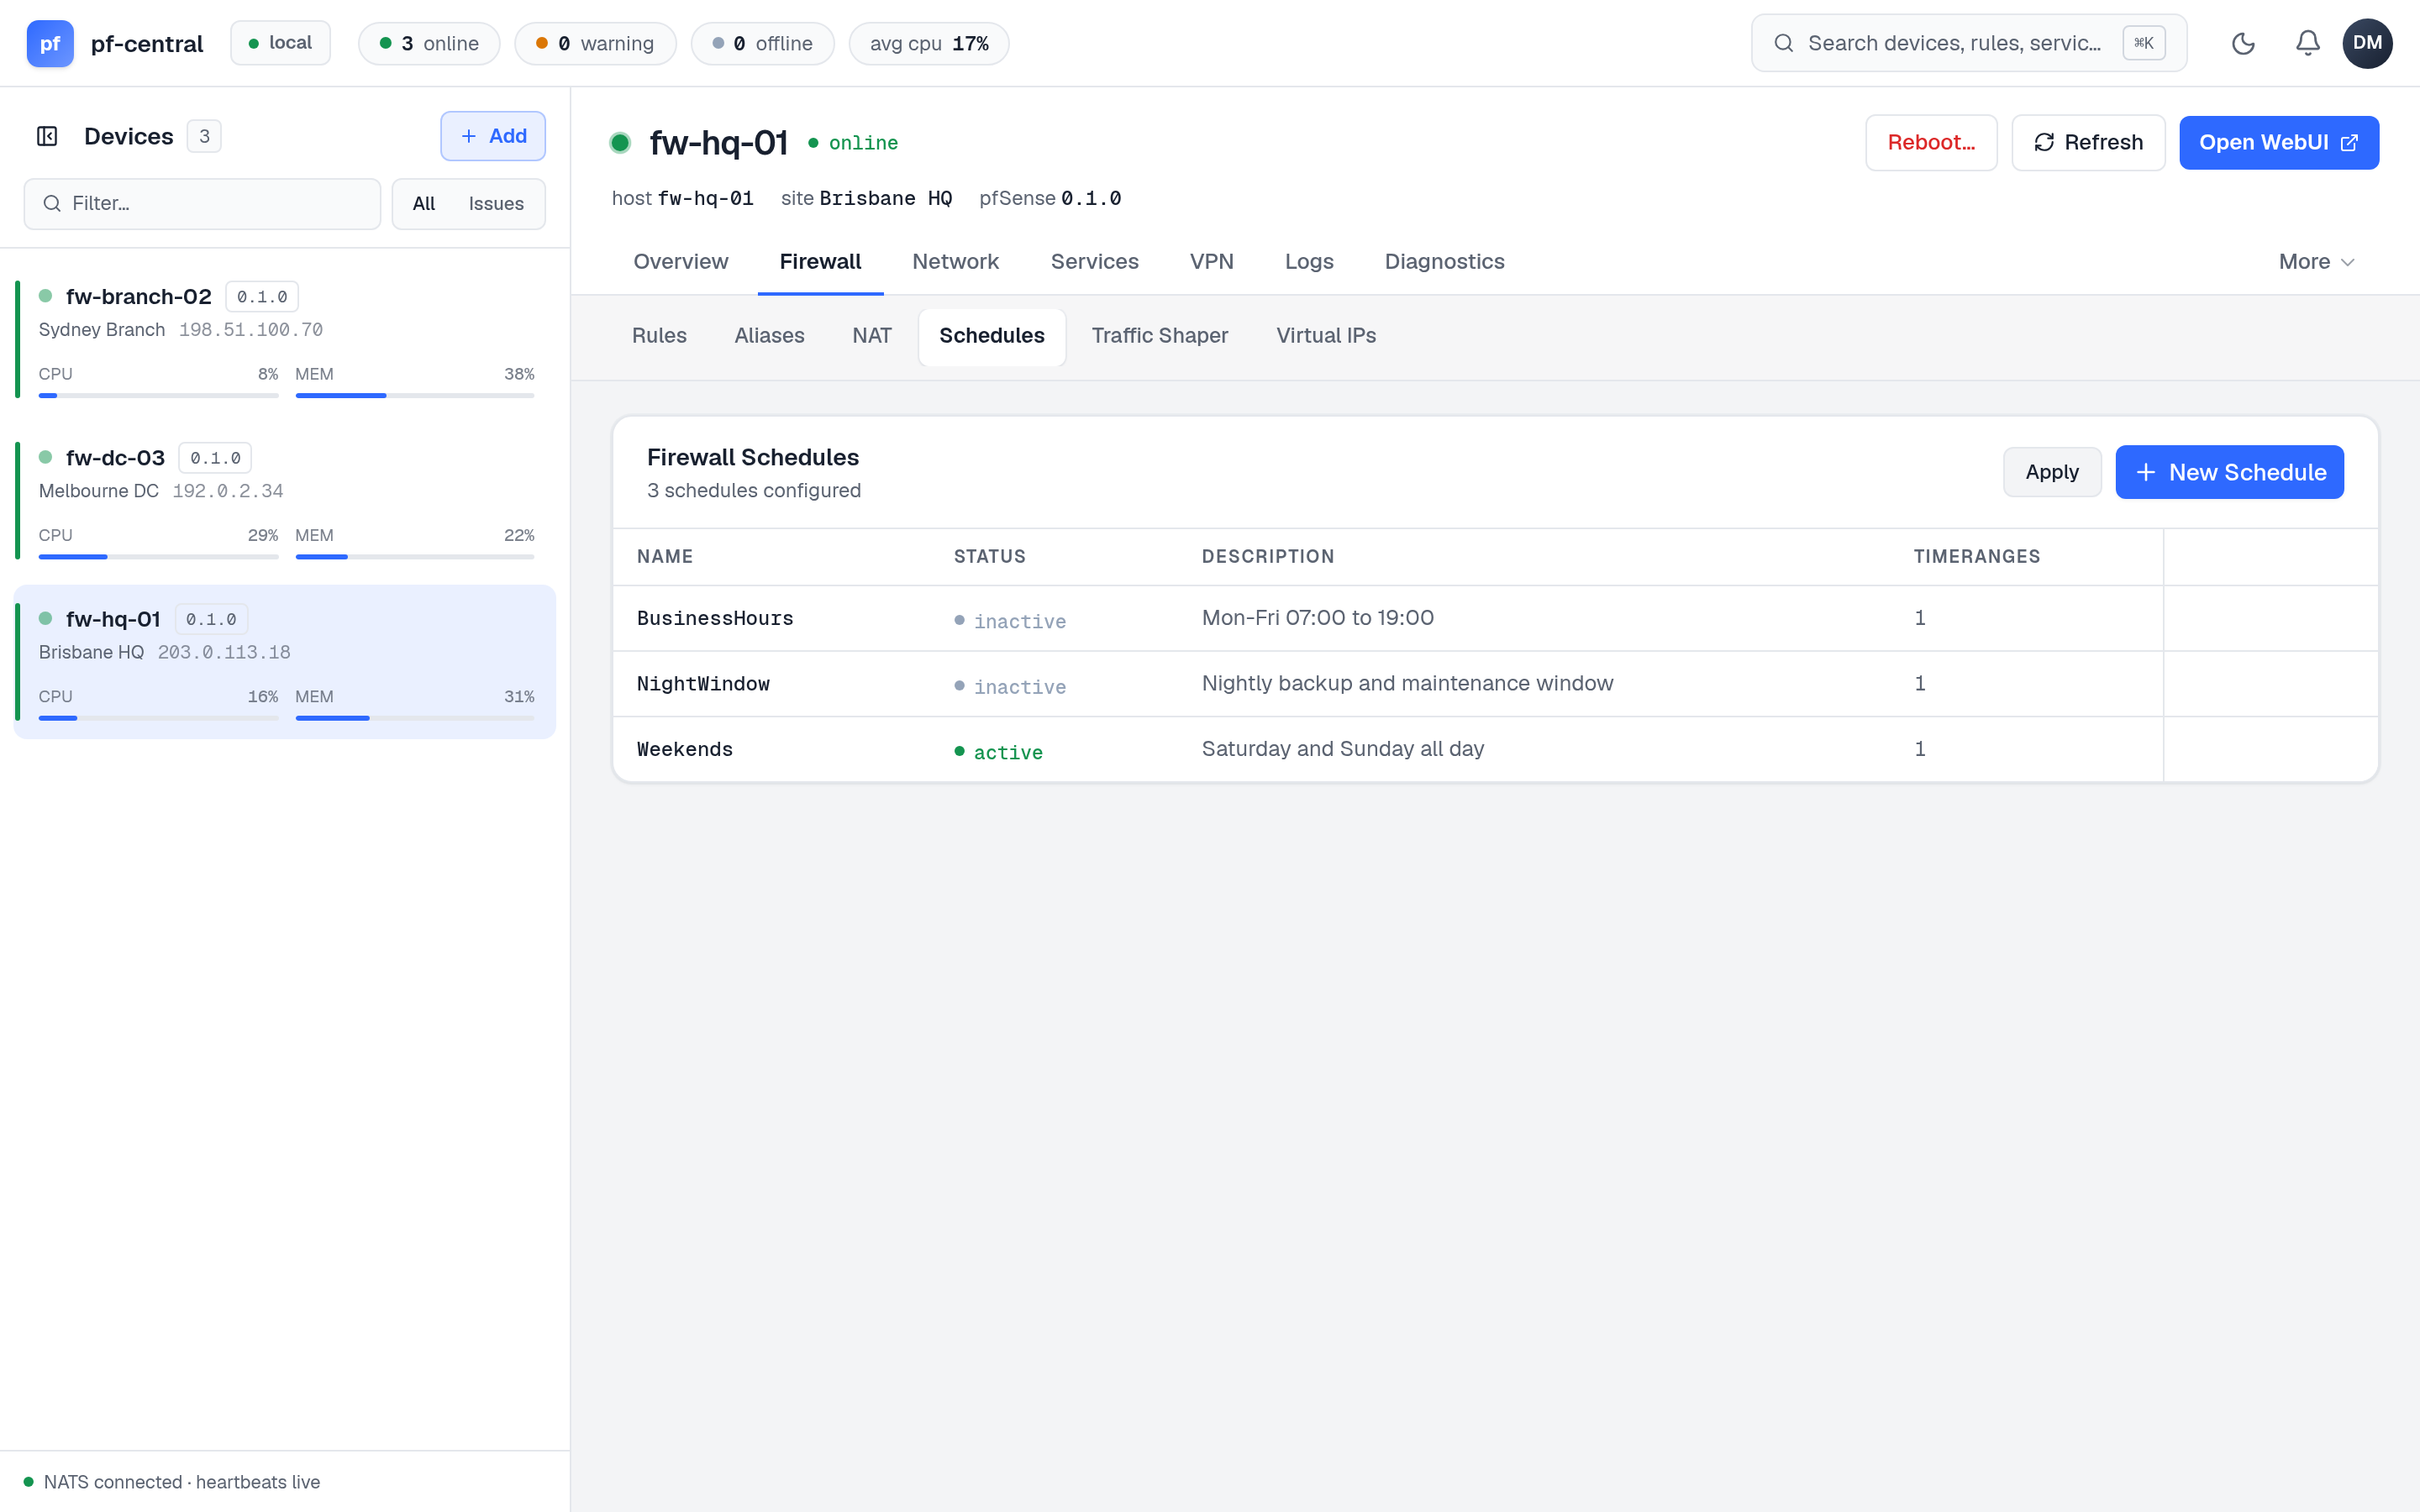The image size is (2420, 1512).
Task: Open WebUI in external window
Action: point(2278,143)
